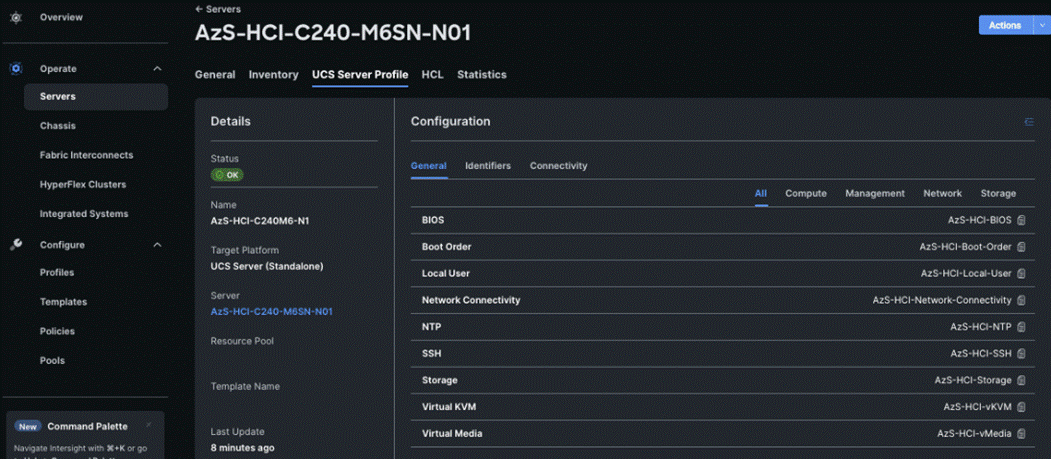The height and width of the screenshot is (459, 1051).
Task: Open the policy icon next to AzS-HCI-Local-User
Action: click(x=1022, y=273)
